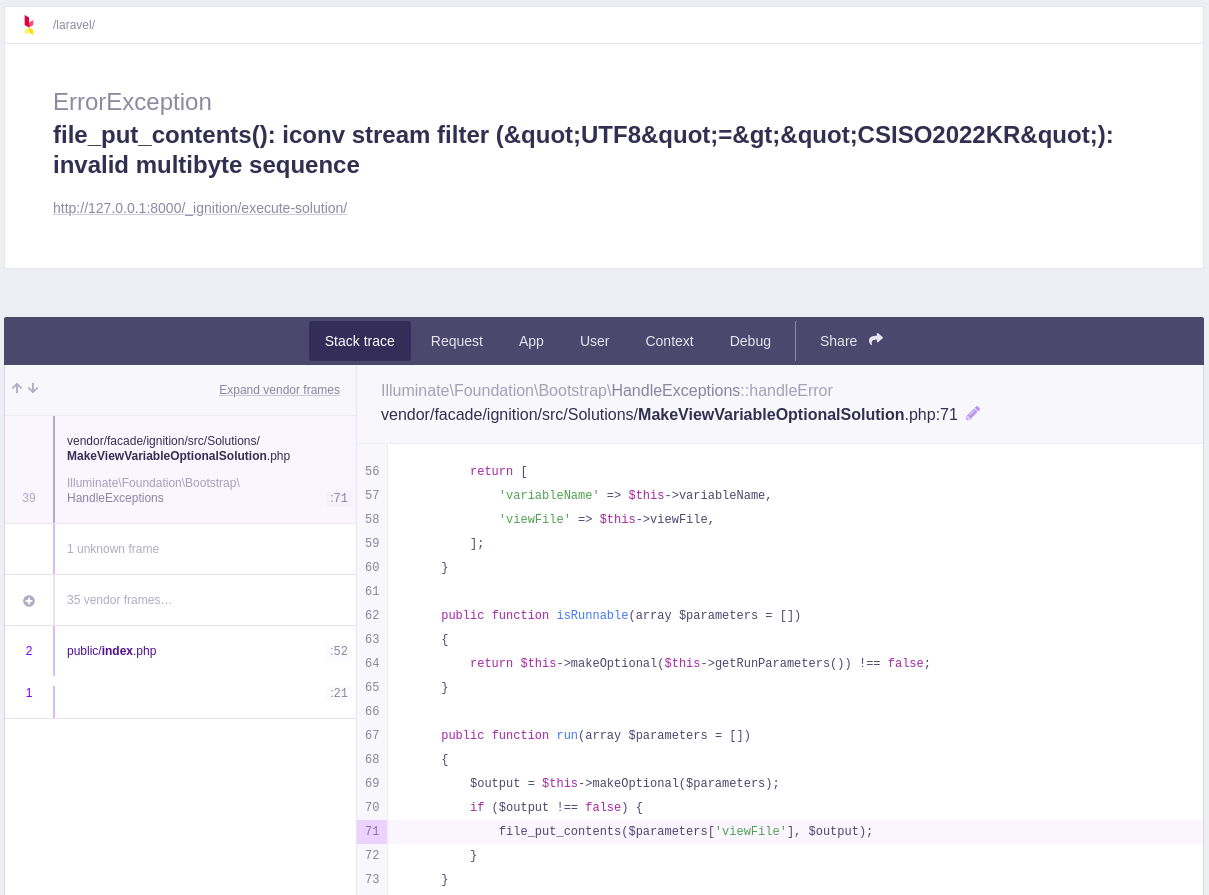This screenshot has width=1209, height=895.
Task: Click the frame down arrow icon
Action: (x=33, y=388)
